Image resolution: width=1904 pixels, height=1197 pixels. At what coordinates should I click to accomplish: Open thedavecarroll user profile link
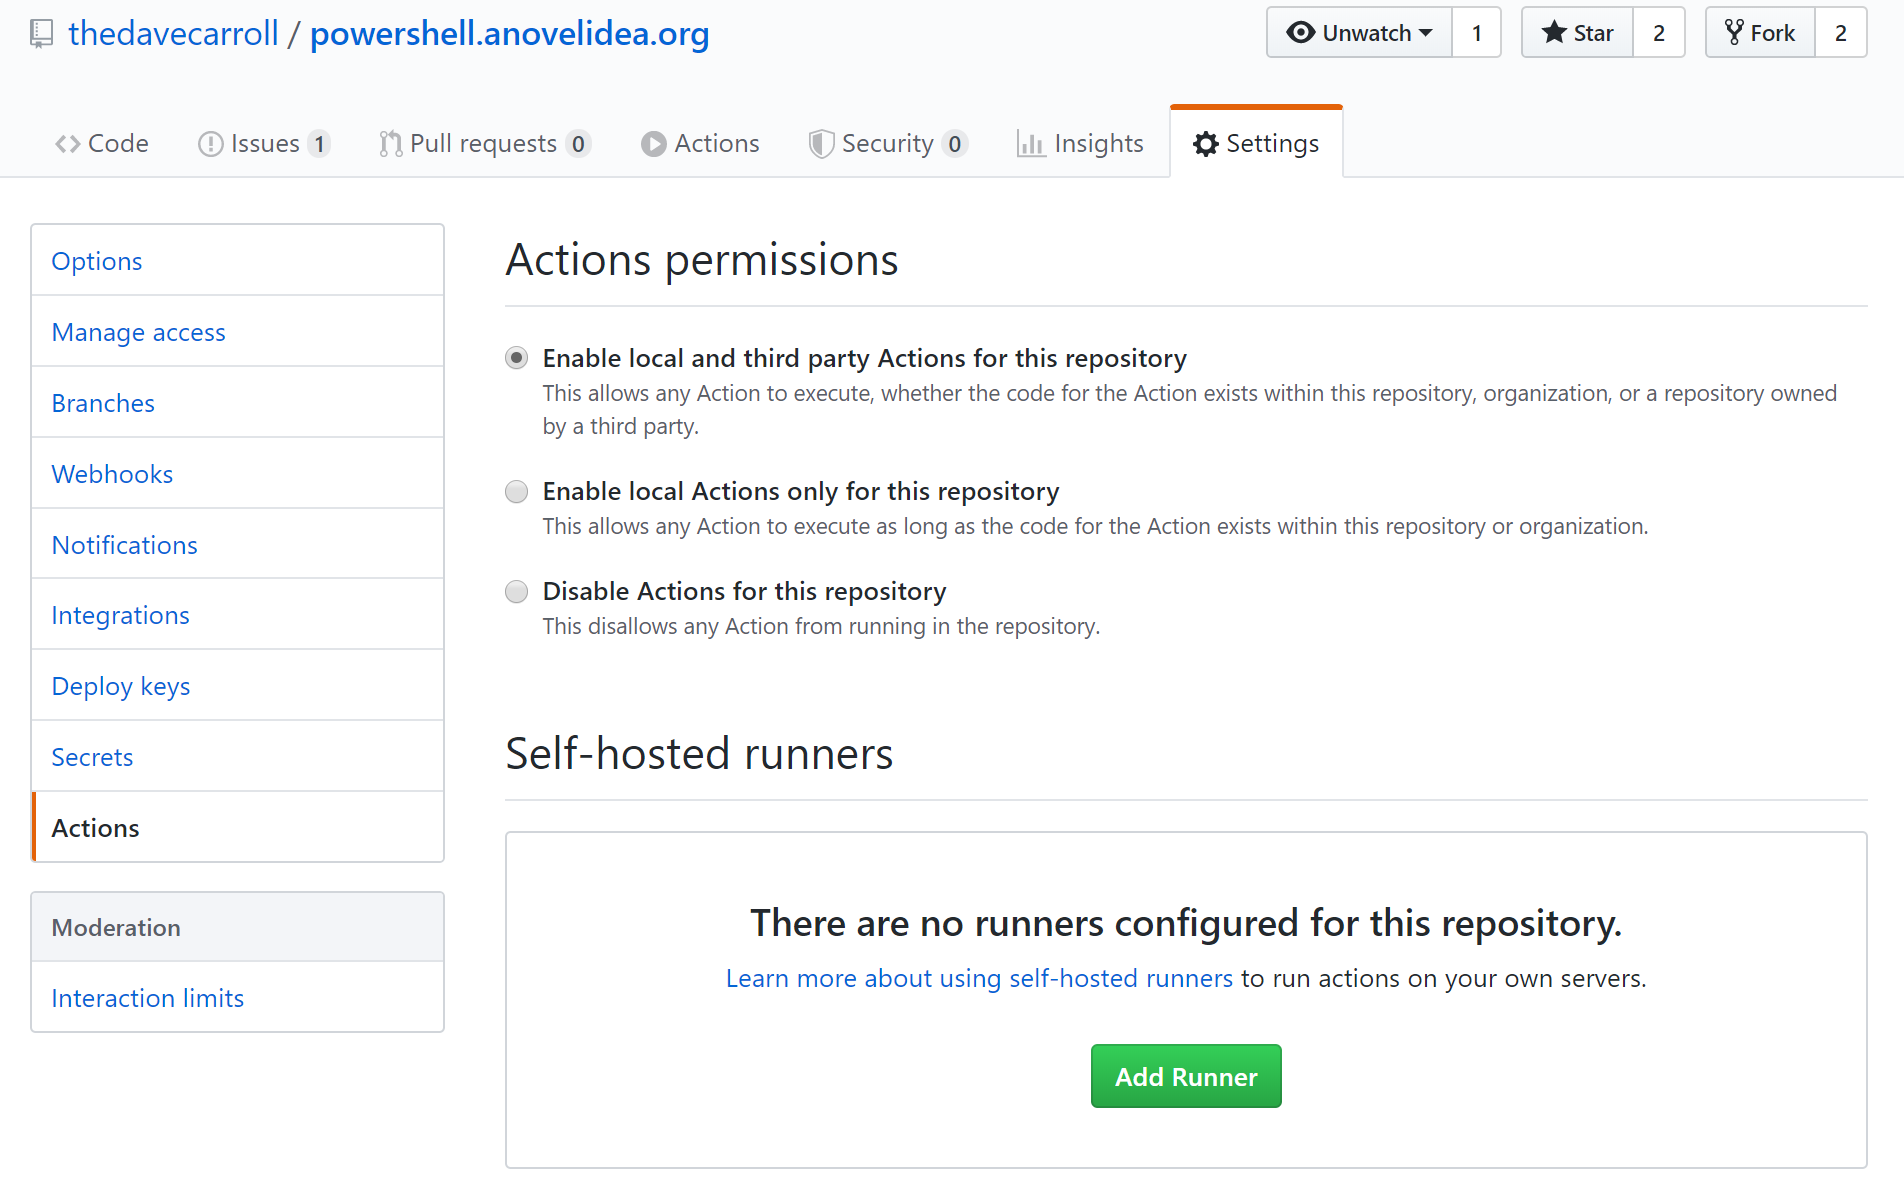click(x=173, y=34)
